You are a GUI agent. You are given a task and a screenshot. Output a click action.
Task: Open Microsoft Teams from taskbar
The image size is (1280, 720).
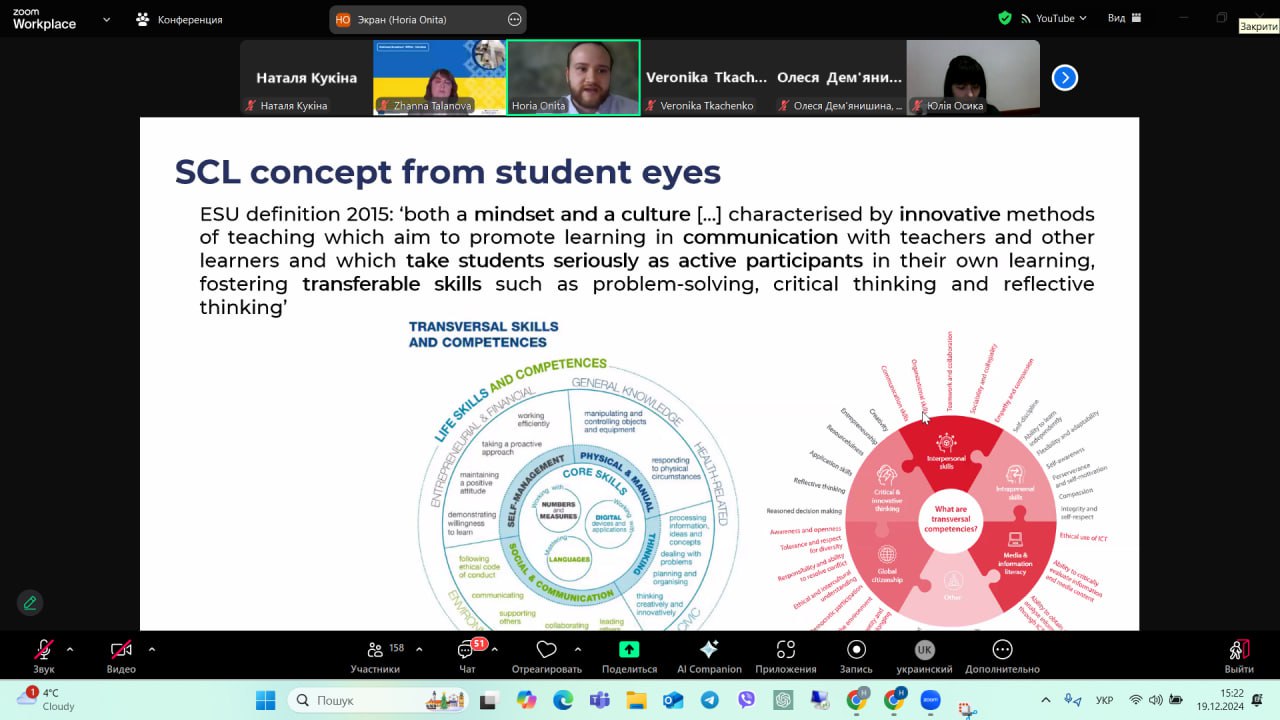point(599,700)
